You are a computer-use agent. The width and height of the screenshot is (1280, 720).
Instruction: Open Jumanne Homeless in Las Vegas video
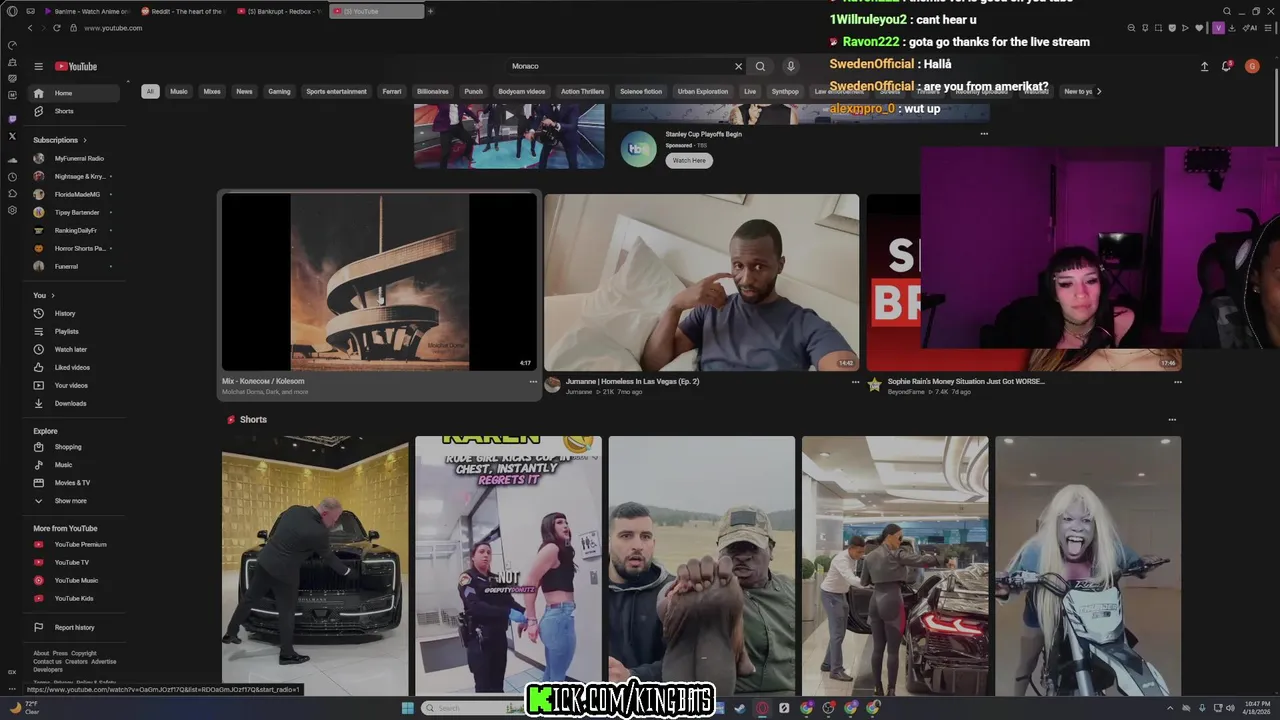701,282
